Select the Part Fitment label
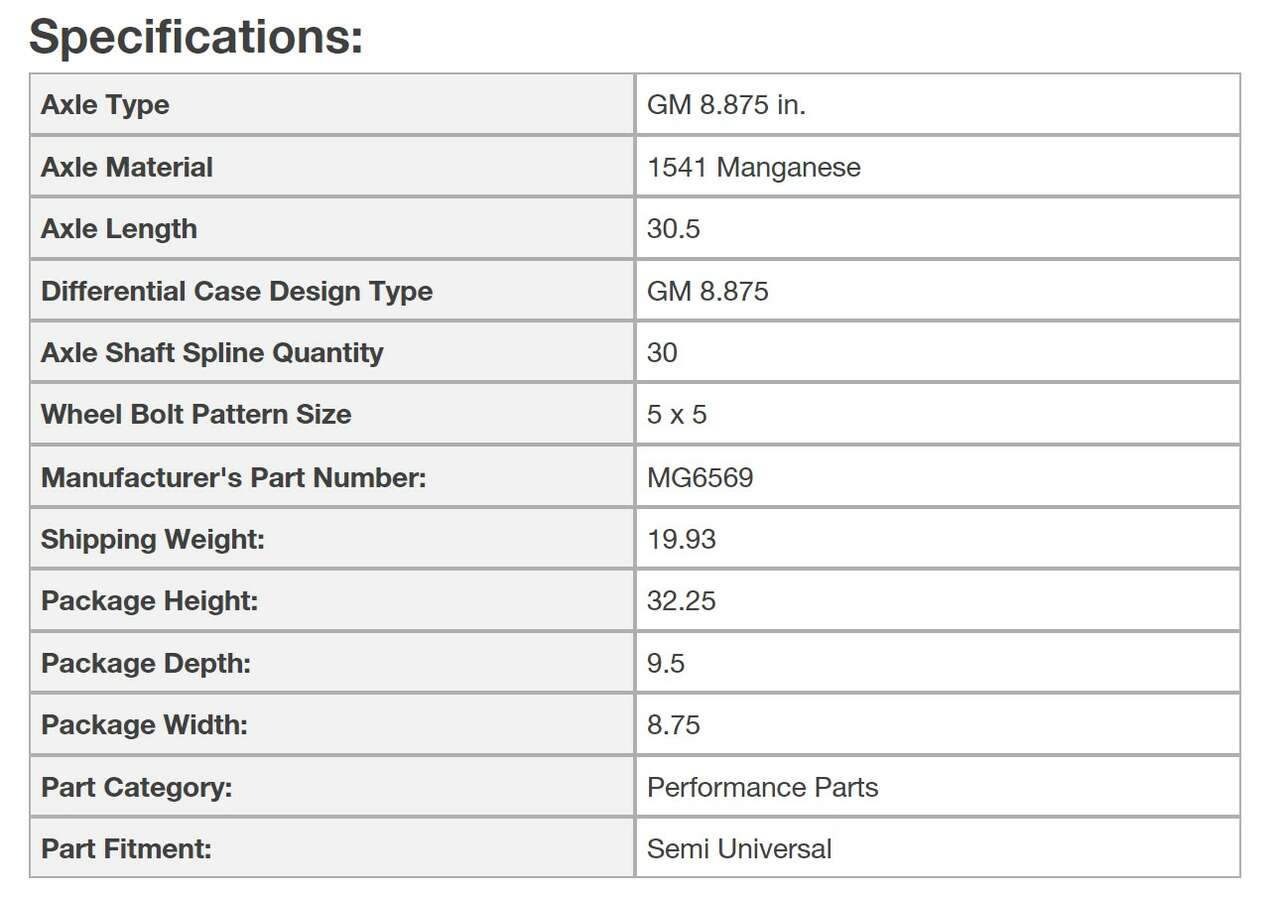This screenshot has height=897, width=1280. pyautogui.click(x=126, y=849)
